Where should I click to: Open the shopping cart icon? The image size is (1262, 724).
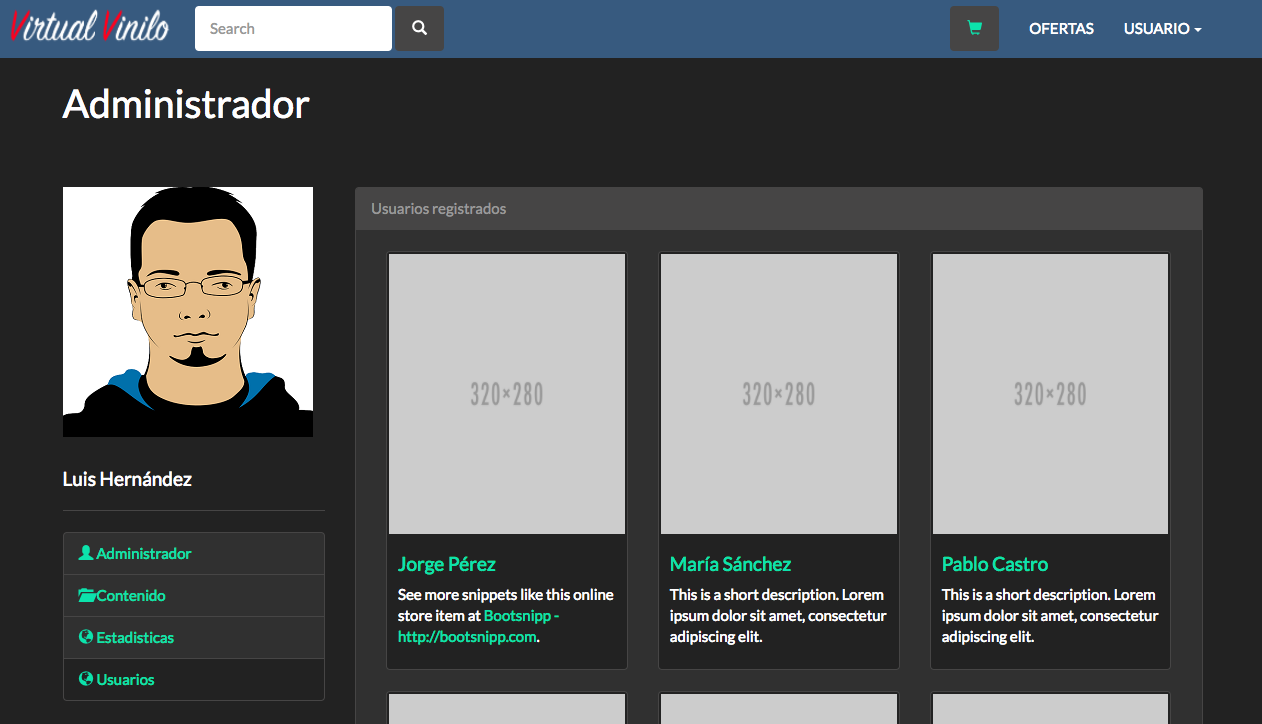point(974,28)
